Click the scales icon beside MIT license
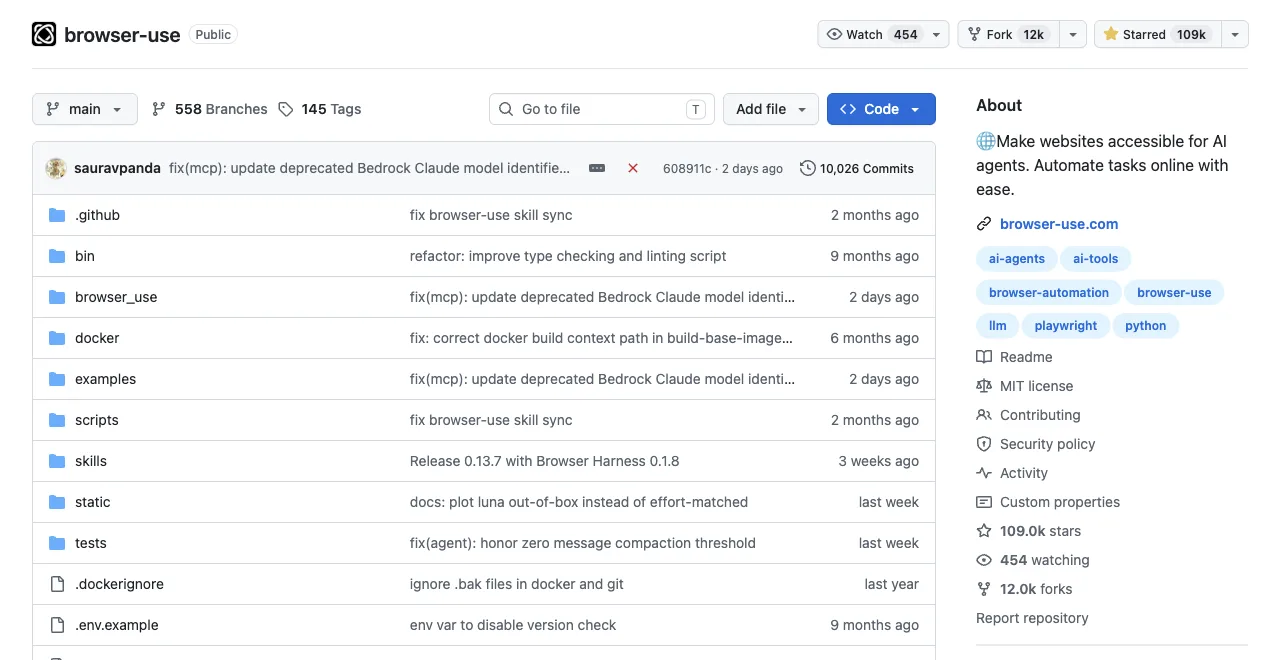This screenshot has width=1280, height=660. point(984,386)
